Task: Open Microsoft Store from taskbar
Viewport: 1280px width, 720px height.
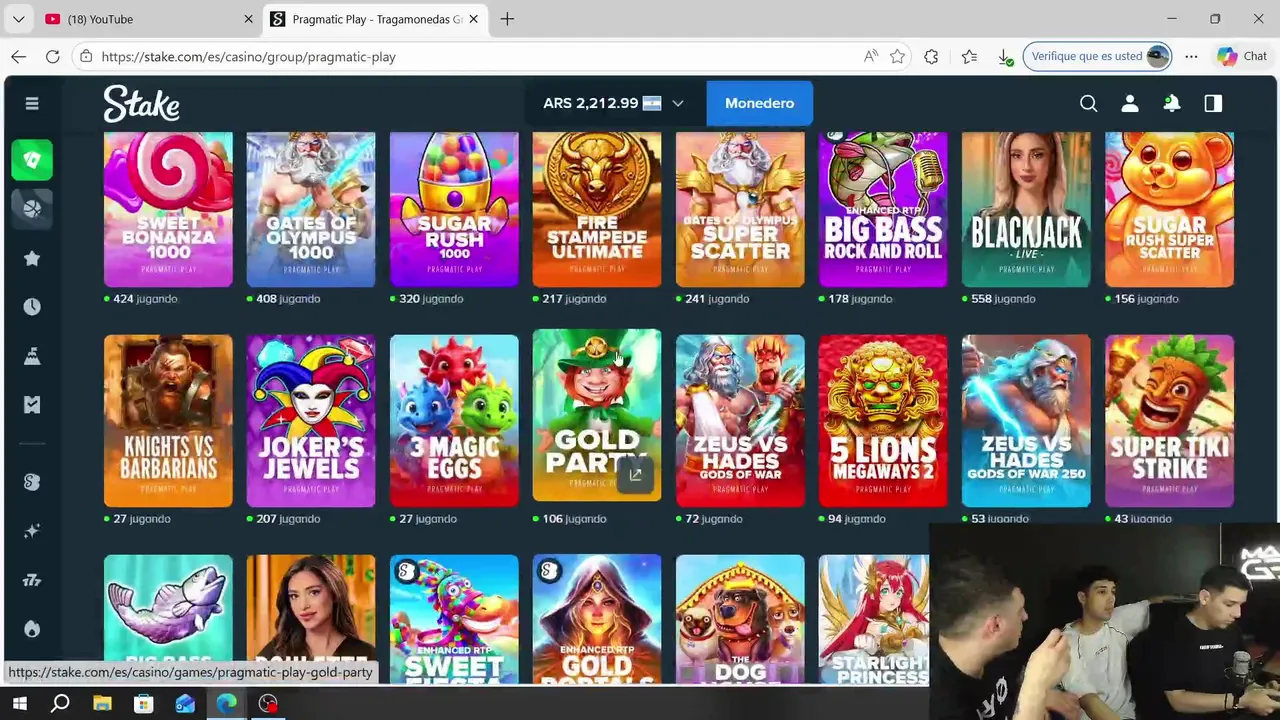Action: (x=143, y=704)
